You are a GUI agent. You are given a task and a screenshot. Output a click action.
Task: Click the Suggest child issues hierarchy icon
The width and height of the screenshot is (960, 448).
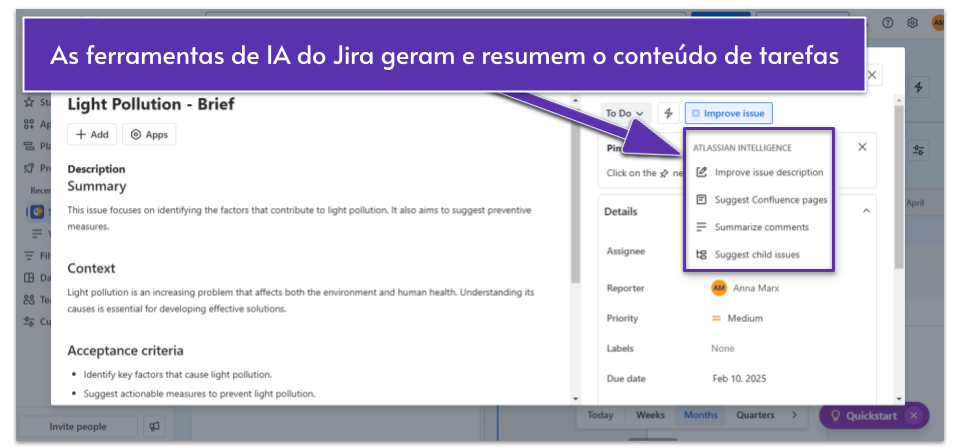702,255
